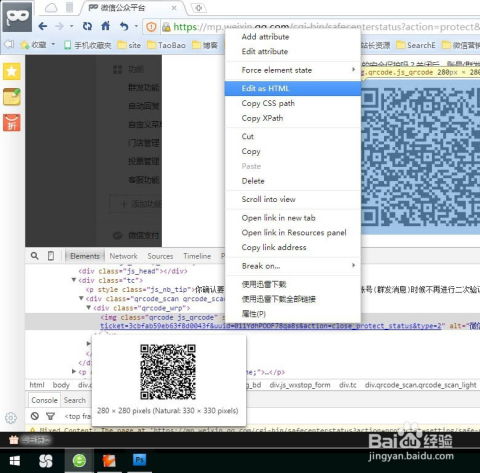Viewport: 480px width, 473px height.
Task: Click the red discount 折 sidebar icon
Action: (x=12, y=122)
